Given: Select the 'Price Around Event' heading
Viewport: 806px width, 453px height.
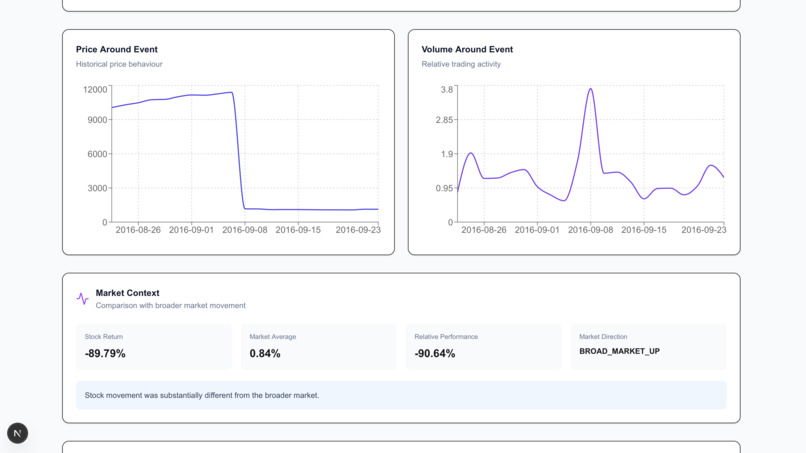Looking at the screenshot, I should pos(117,49).
